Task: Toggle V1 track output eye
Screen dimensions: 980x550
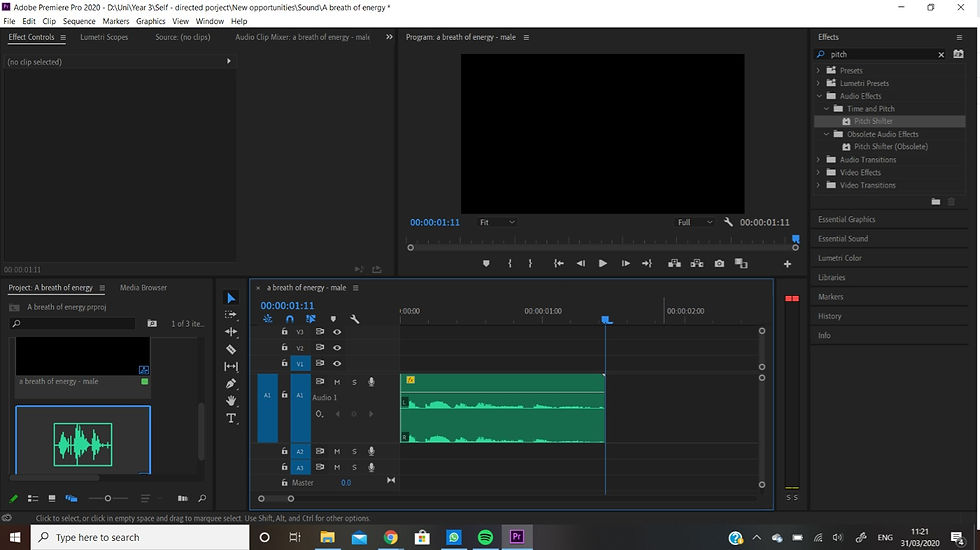Action: [x=337, y=363]
